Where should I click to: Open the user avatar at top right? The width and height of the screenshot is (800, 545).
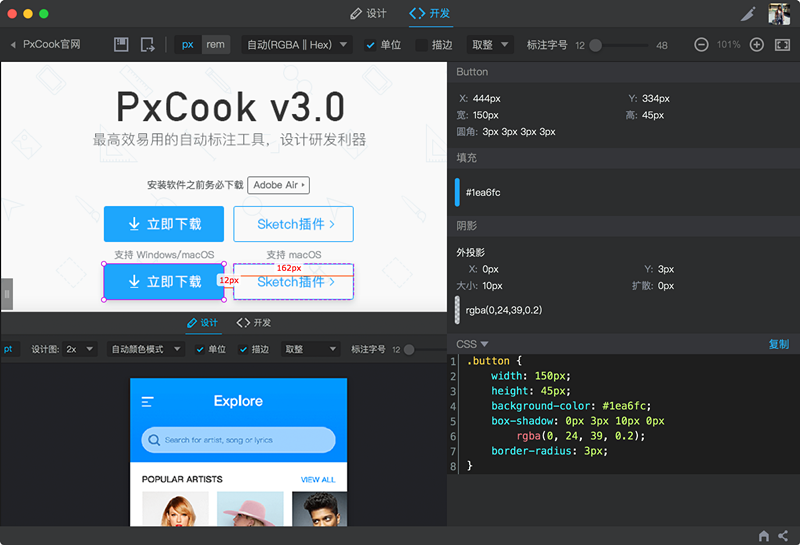779,14
